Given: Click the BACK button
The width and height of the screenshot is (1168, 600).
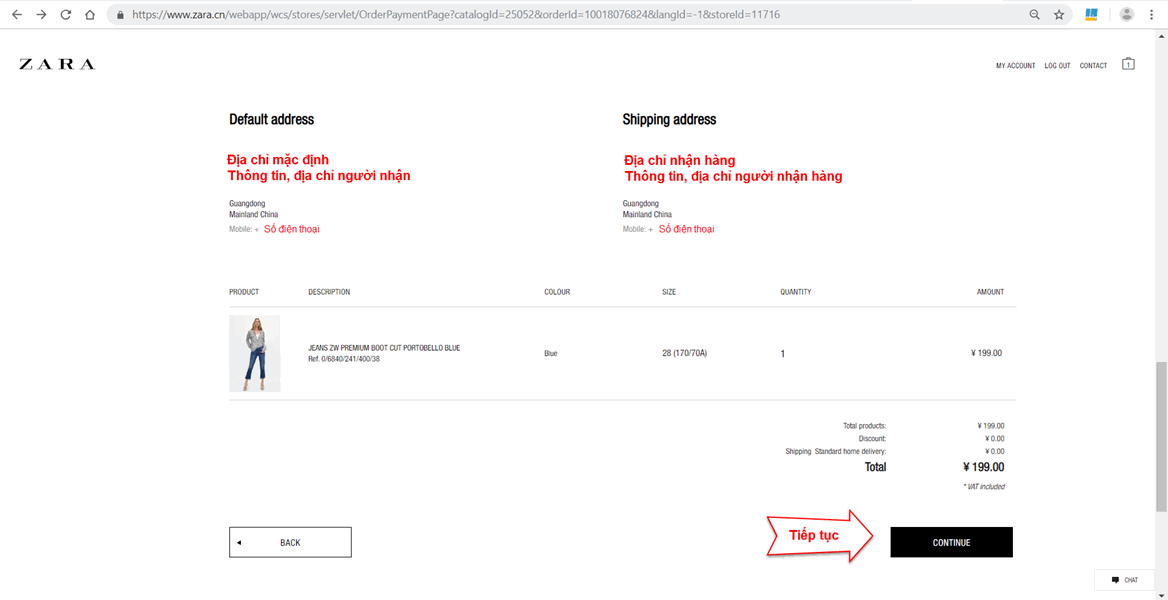Looking at the screenshot, I should tap(291, 543).
